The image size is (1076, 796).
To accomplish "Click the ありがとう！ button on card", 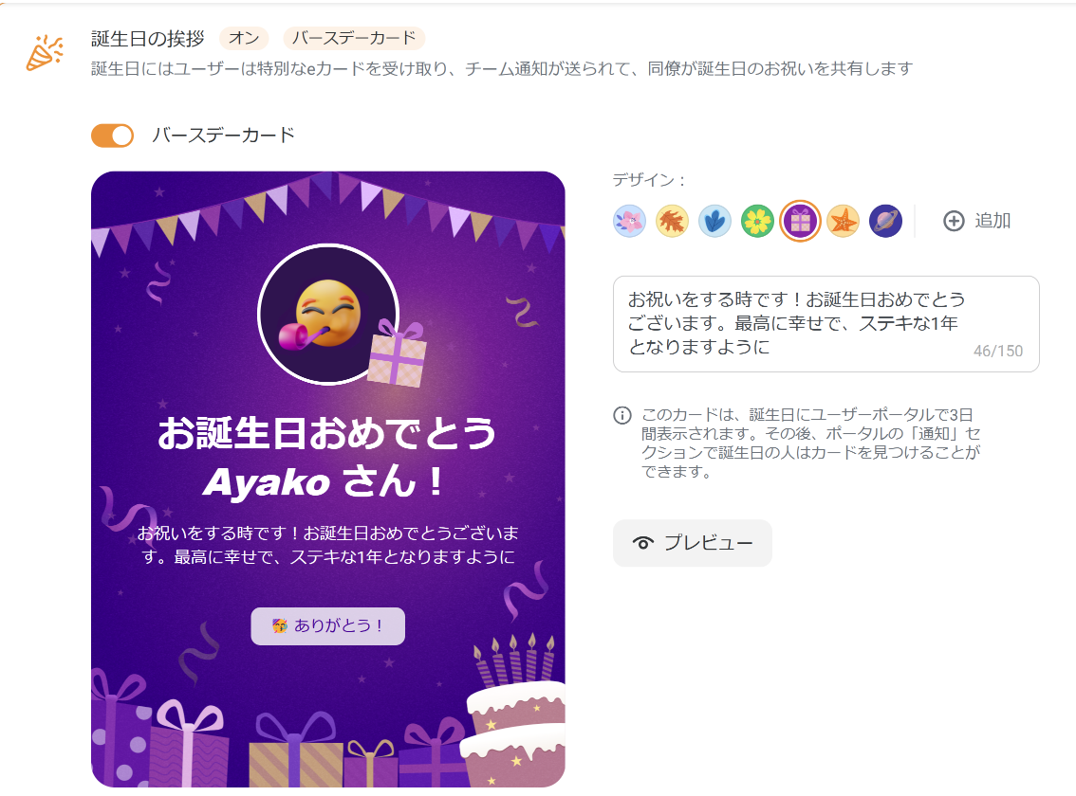I will click(328, 626).
